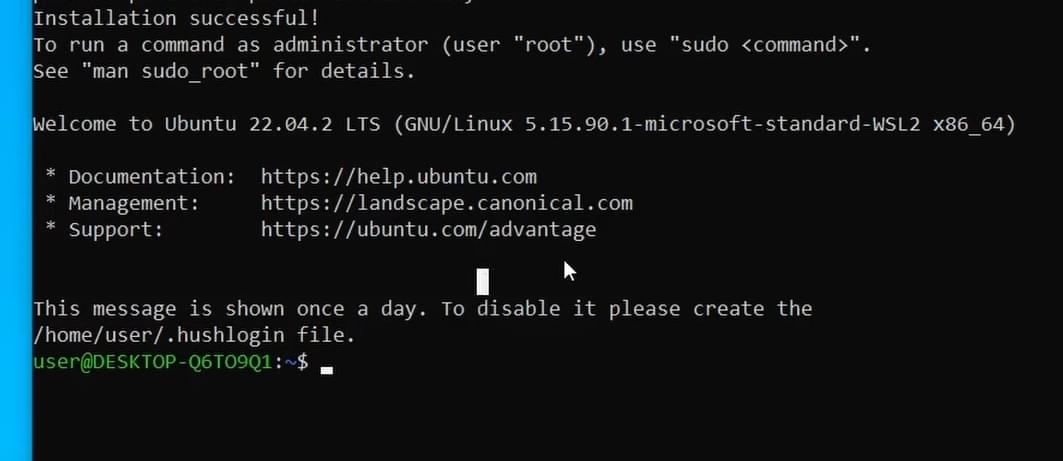Click the quoted "root" user word
1063x461 pixels.
click(x=543, y=45)
